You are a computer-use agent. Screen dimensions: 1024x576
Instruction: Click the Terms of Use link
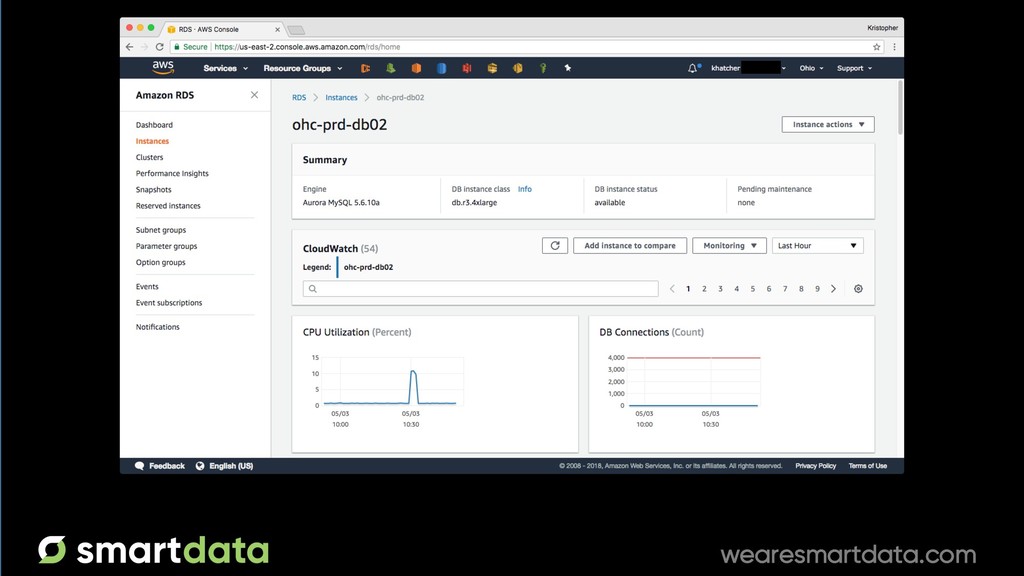tap(868, 466)
